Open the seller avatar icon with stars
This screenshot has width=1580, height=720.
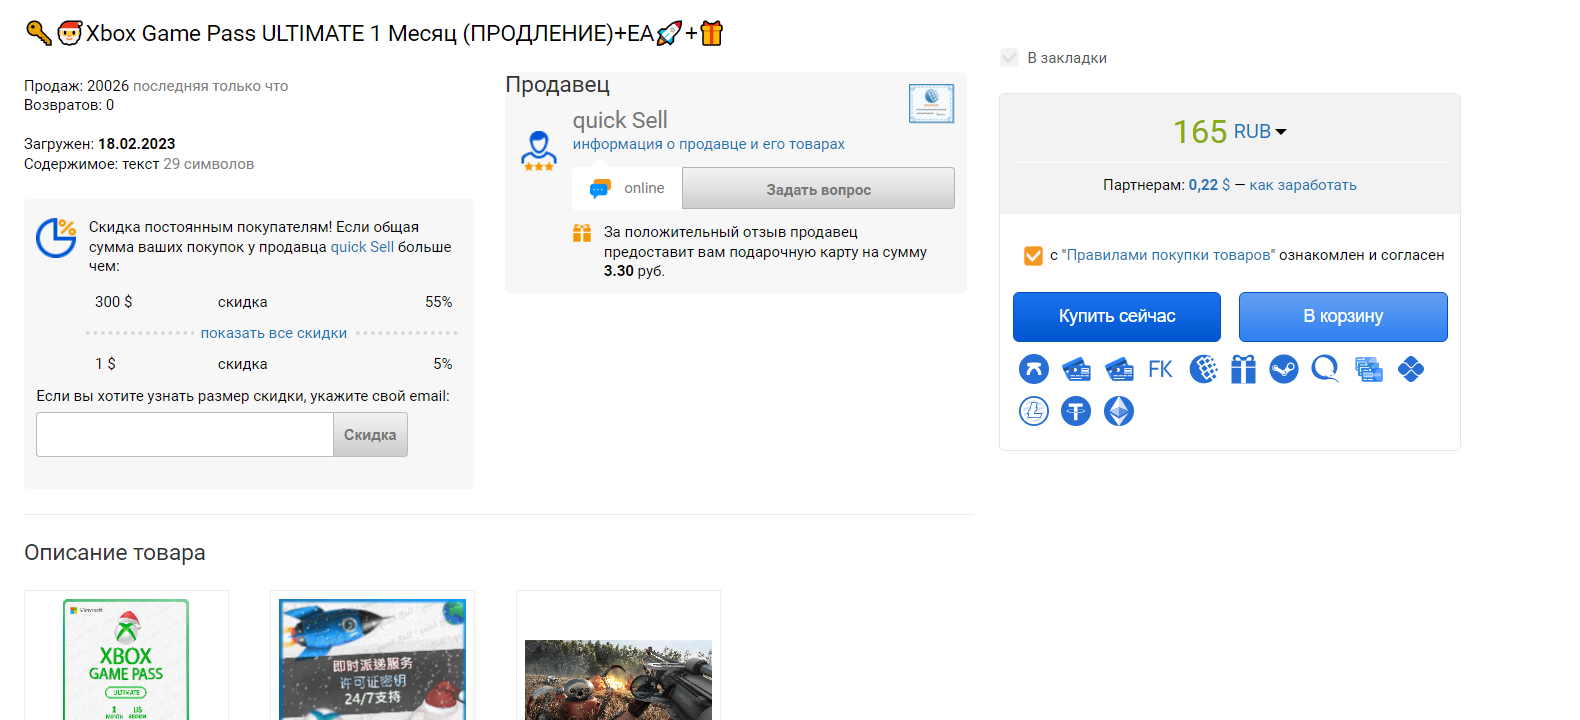539,151
